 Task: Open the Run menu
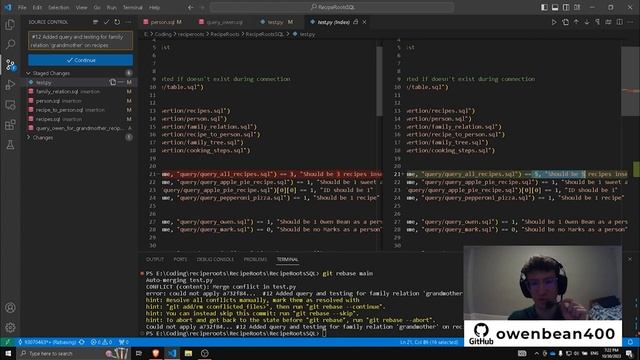(x=111, y=7)
